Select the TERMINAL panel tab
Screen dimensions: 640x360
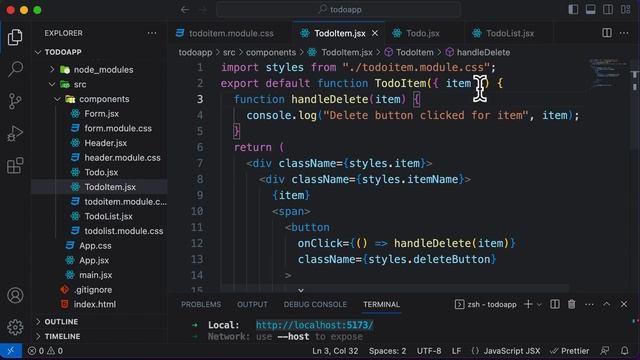[x=382, y=304]
